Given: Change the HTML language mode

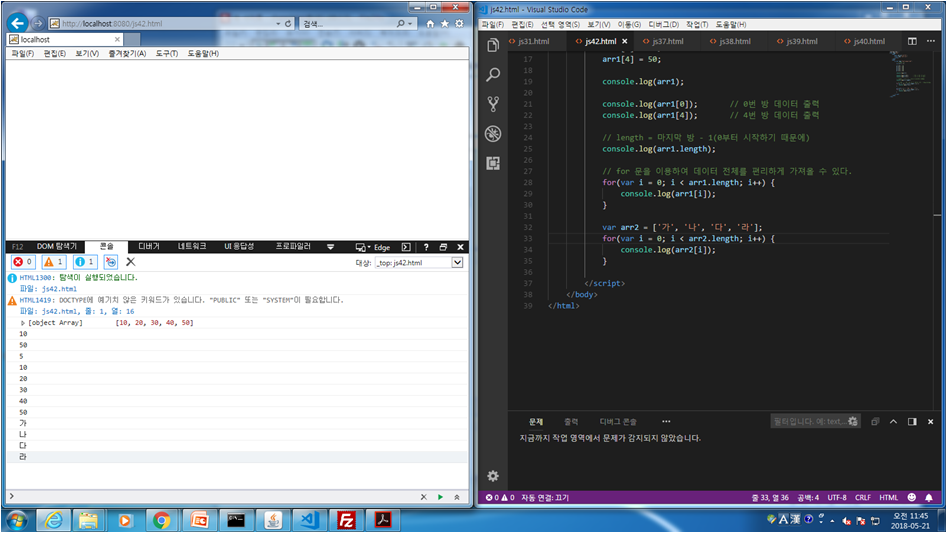Looking at the screenshot, I should (888, 497).
